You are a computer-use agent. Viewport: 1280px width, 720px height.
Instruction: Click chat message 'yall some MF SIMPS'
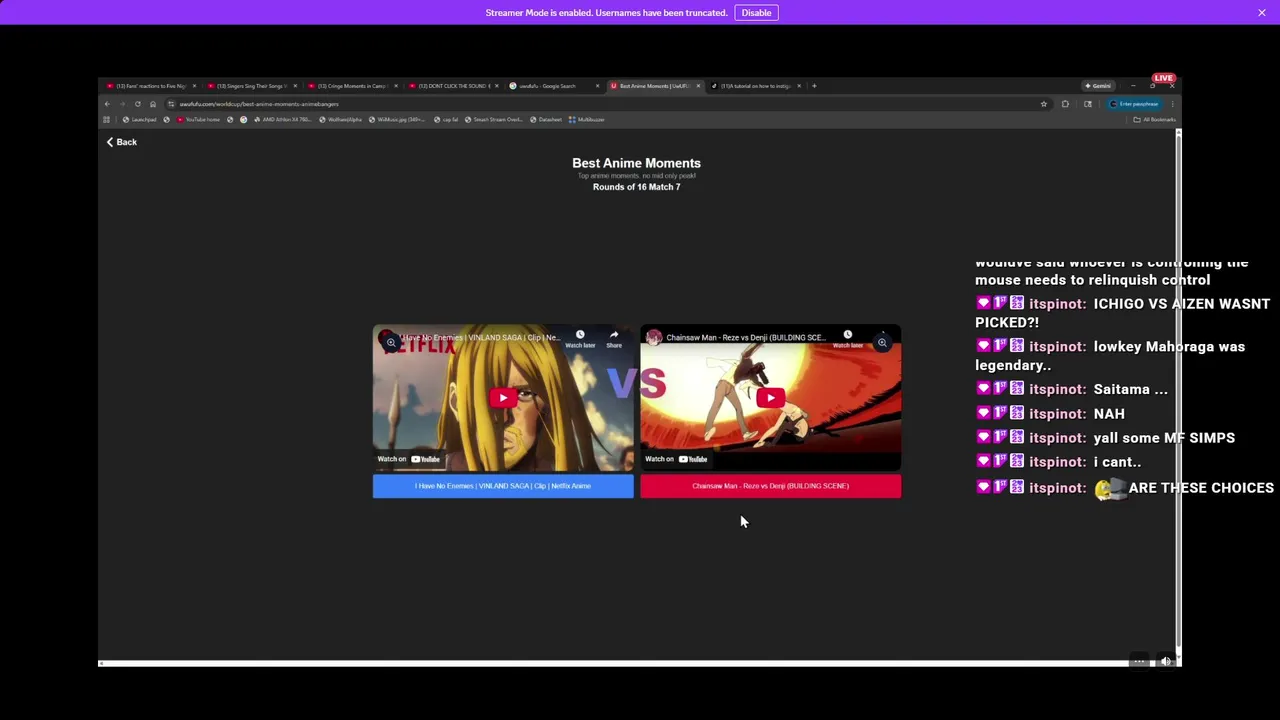pos(1164,438)
